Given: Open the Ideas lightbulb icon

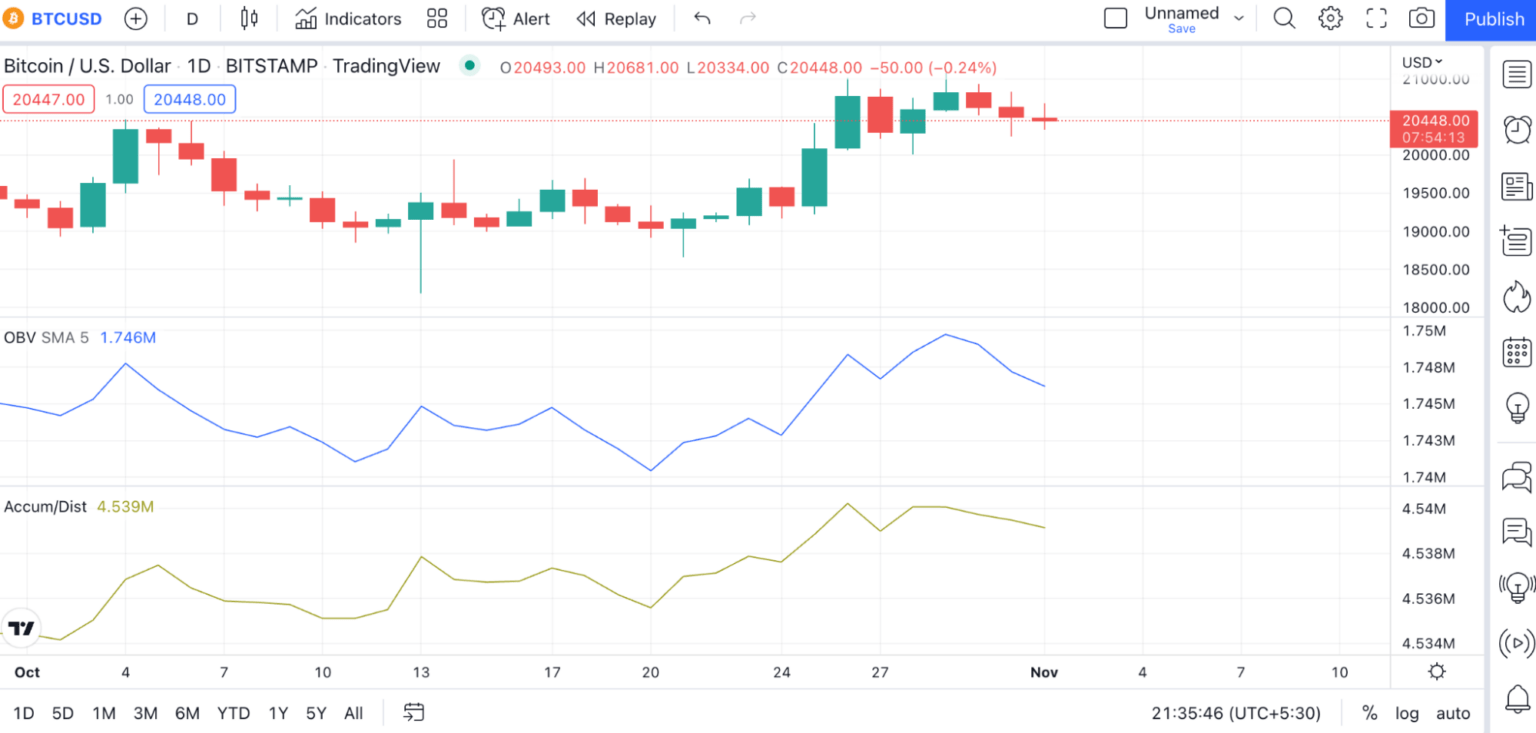Looking at the screenshot, I should pos(1517,407).
